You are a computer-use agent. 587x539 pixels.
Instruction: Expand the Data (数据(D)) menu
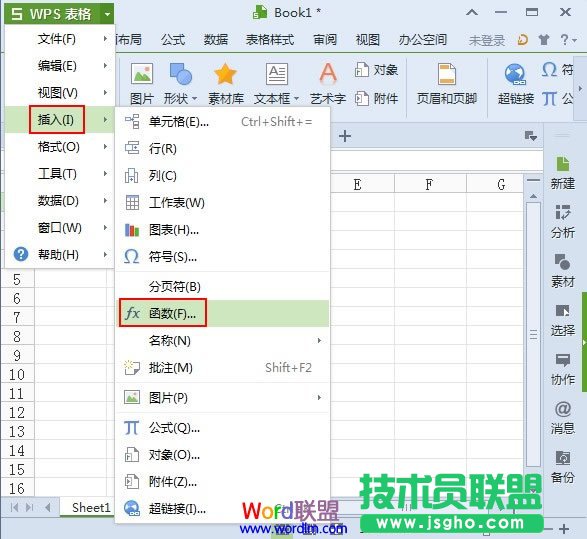(x=60, y=200)
